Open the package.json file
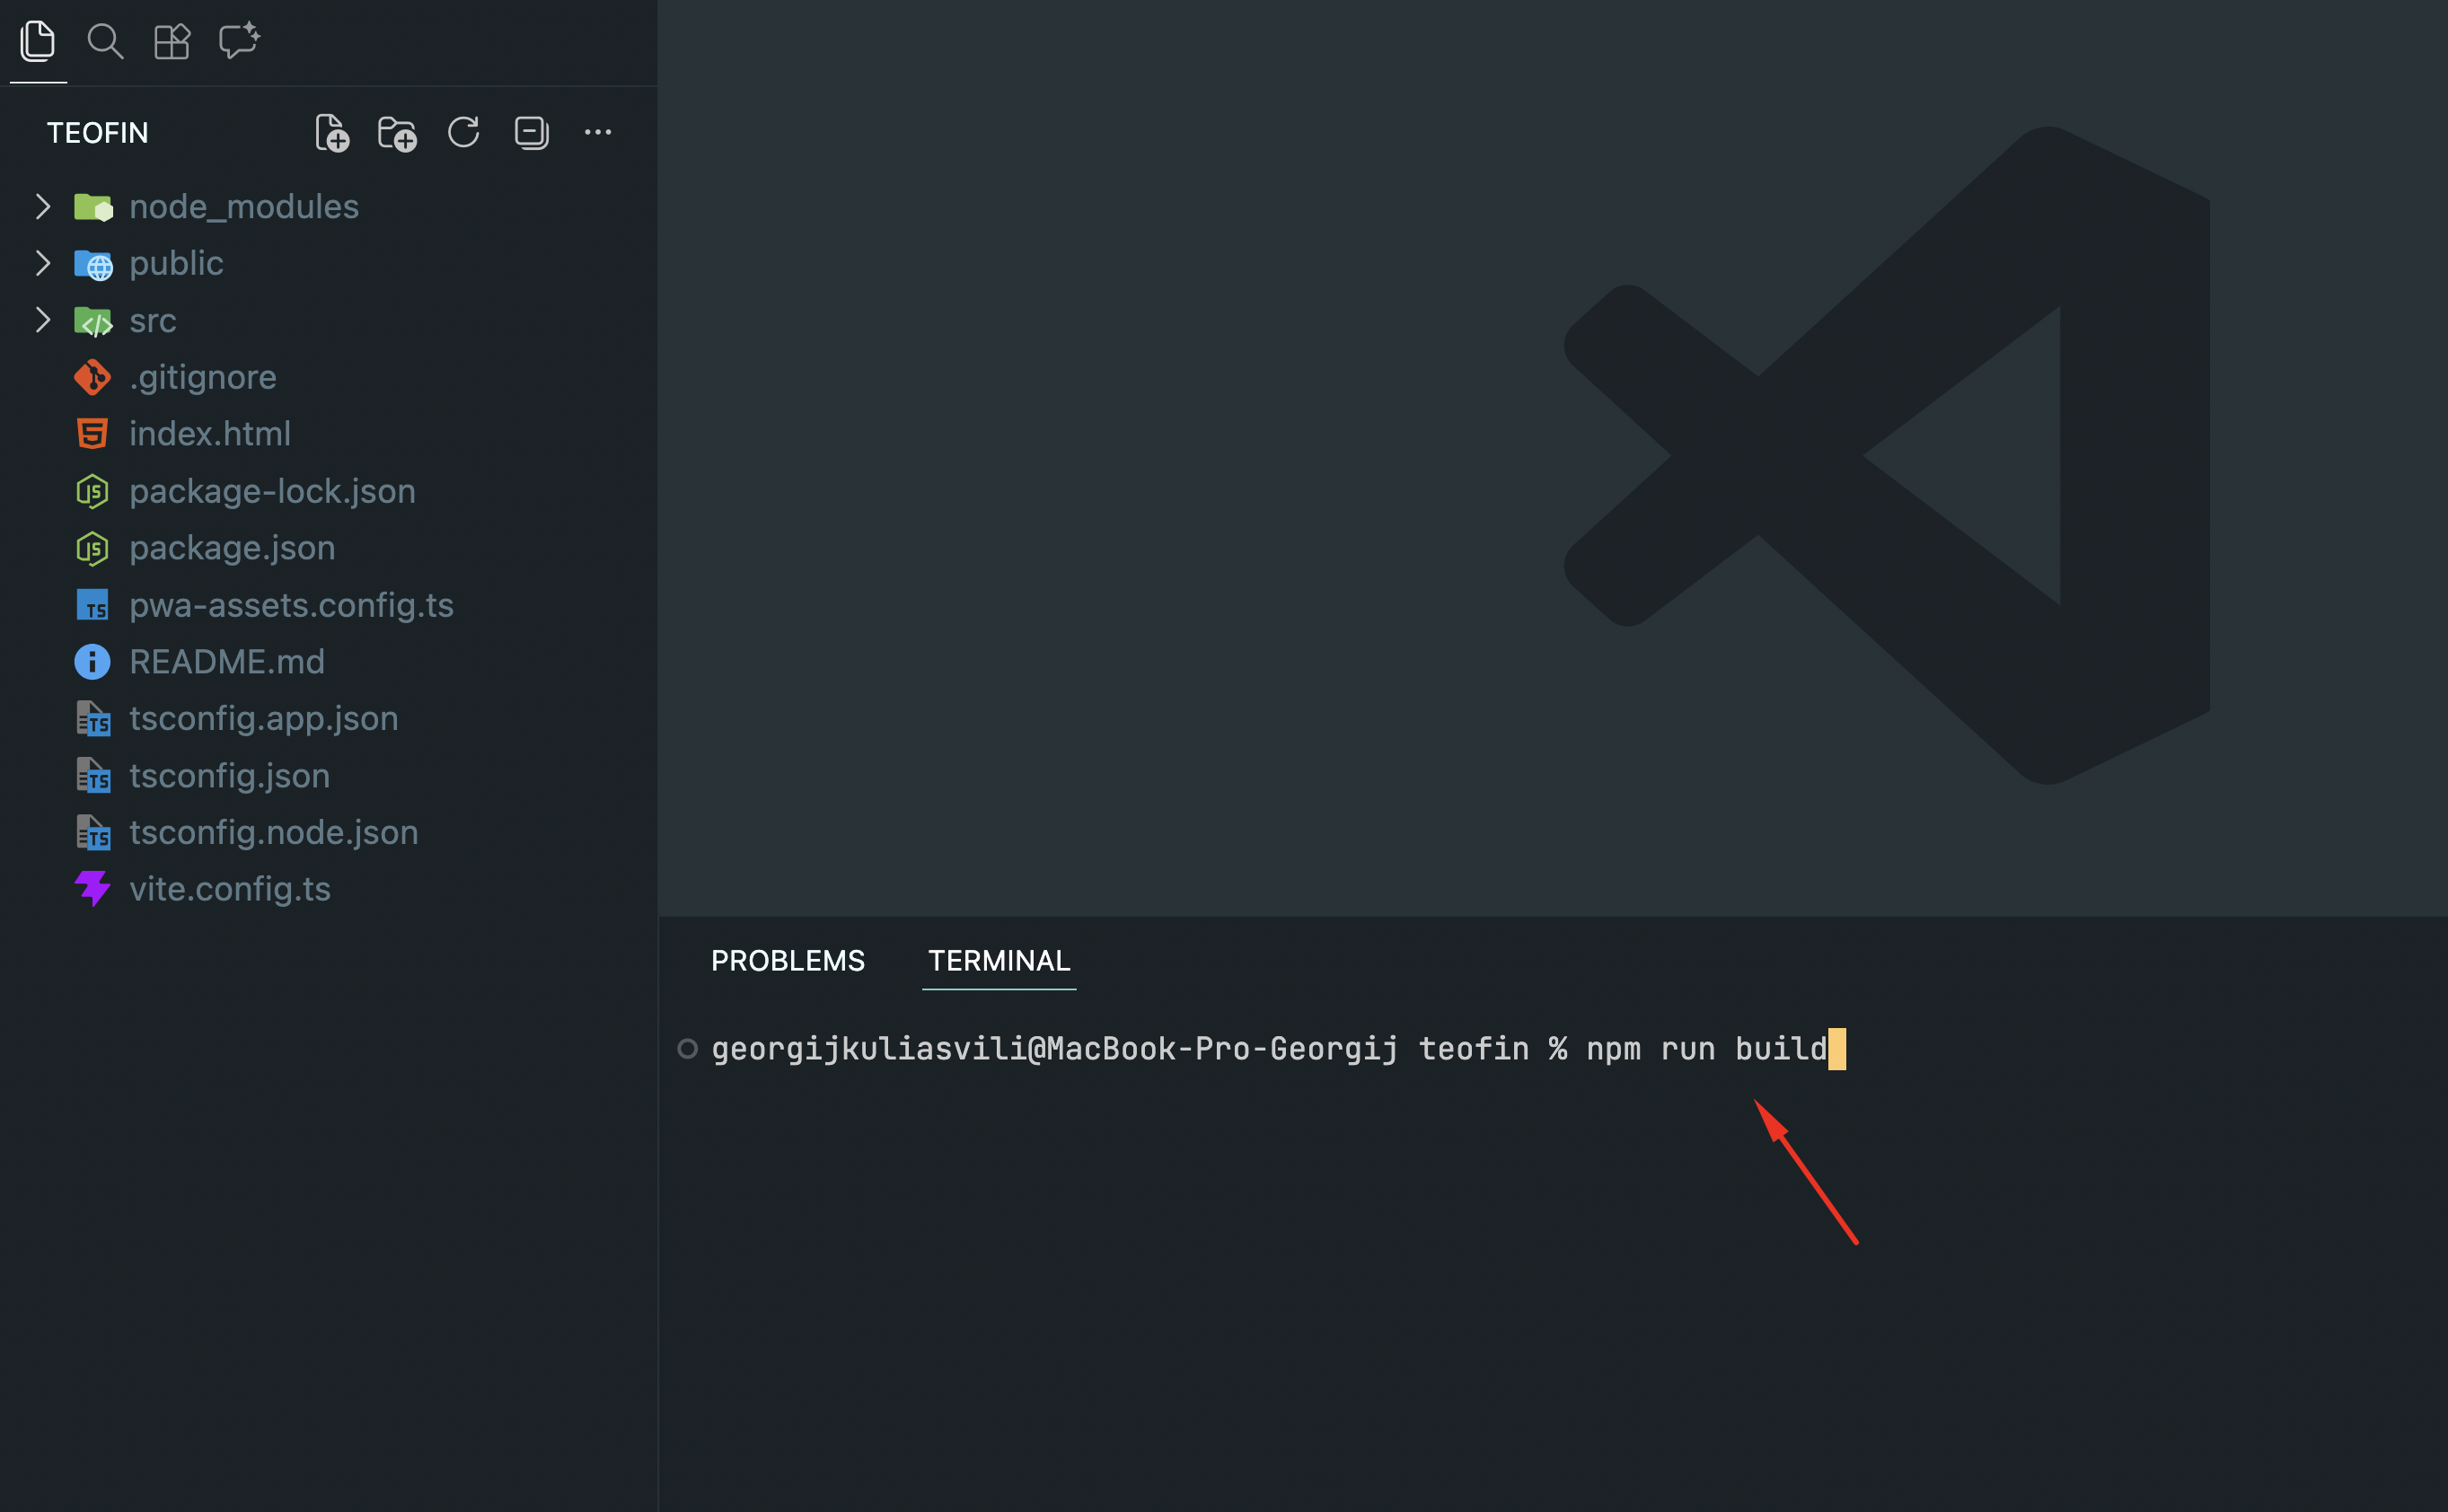The height and width of the screenshot is (1512, 2448). coord(232,548)
